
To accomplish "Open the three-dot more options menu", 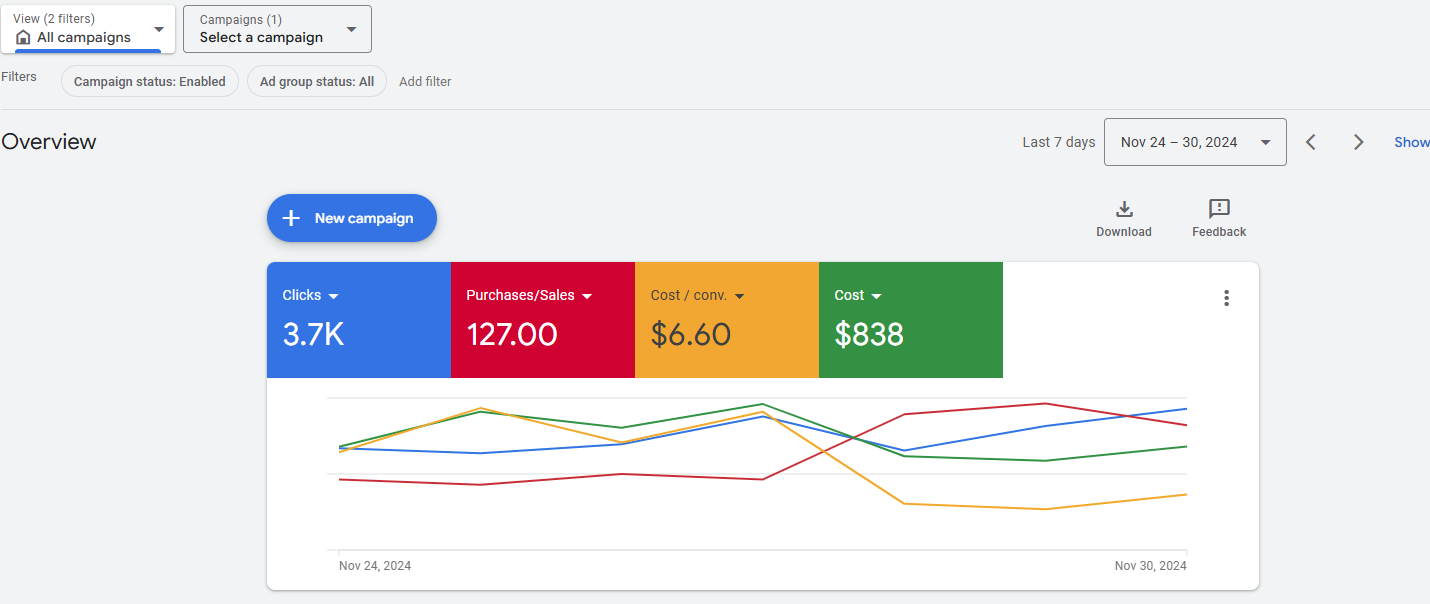I will click(1226, 298).
